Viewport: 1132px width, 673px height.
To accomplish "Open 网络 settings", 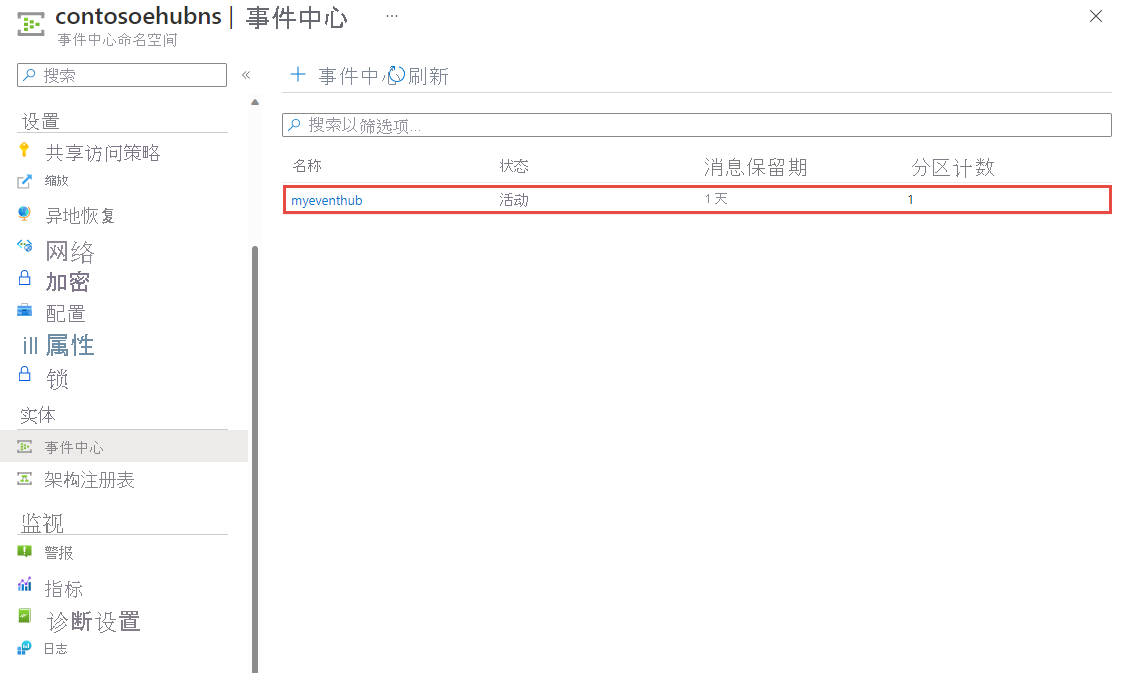I will pyautogui.click(x=70, y=252).
